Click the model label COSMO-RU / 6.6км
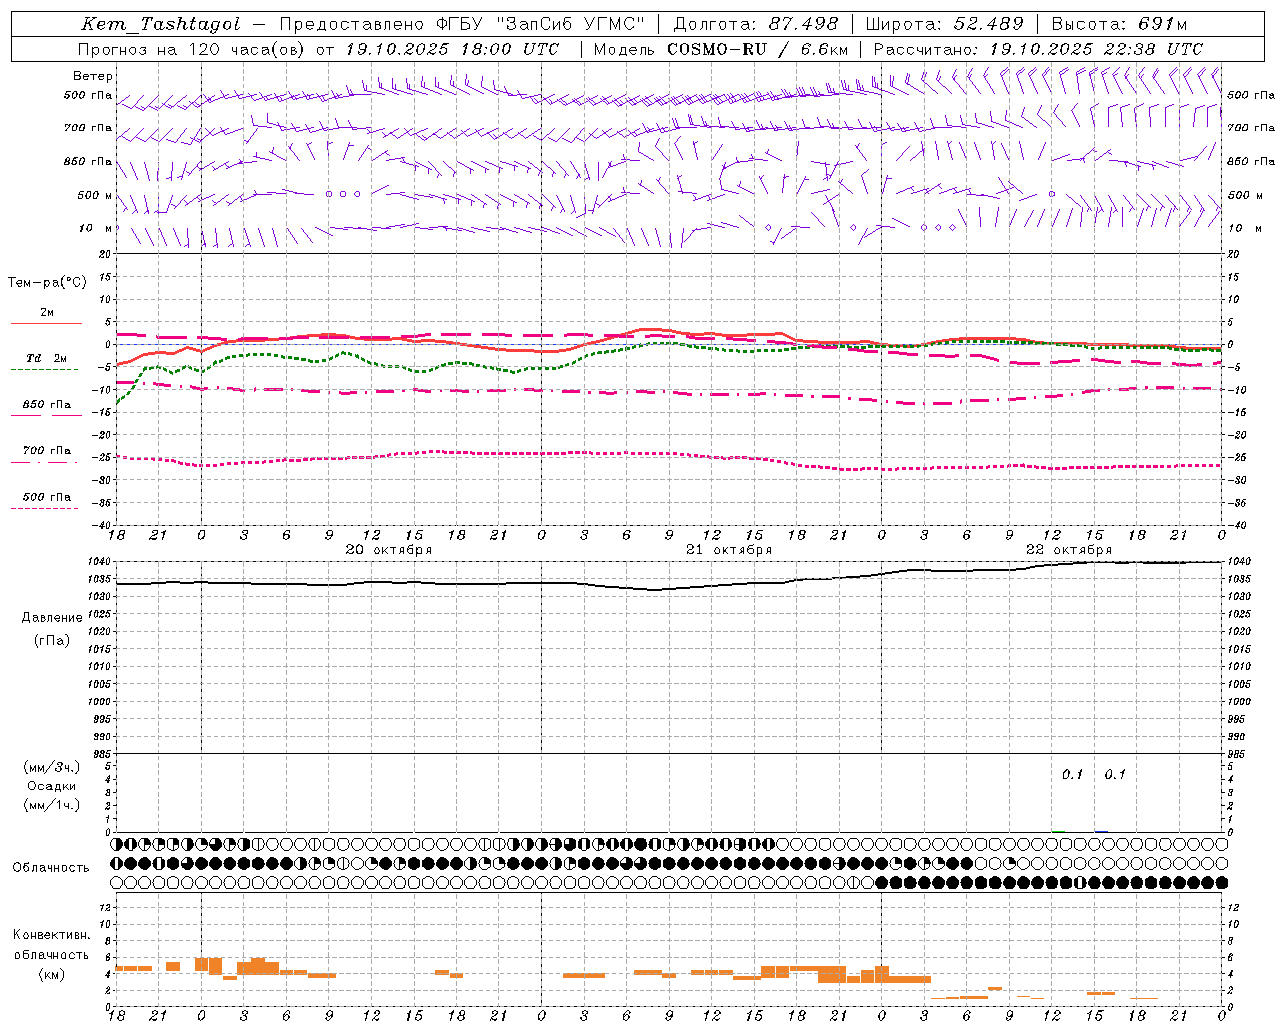Screen dimensions: 1280x1024 point(758,49)
